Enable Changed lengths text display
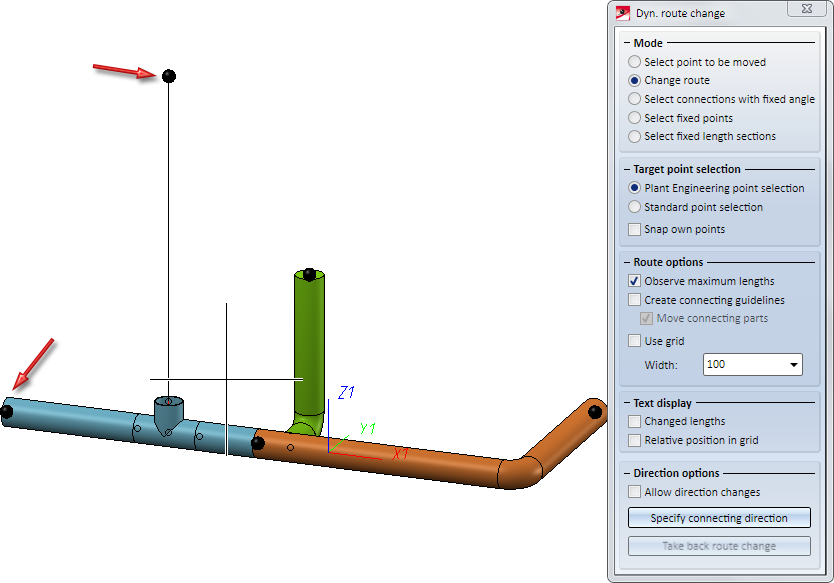The height and width of the screenshot is (583, 834). tap(634, 421)
